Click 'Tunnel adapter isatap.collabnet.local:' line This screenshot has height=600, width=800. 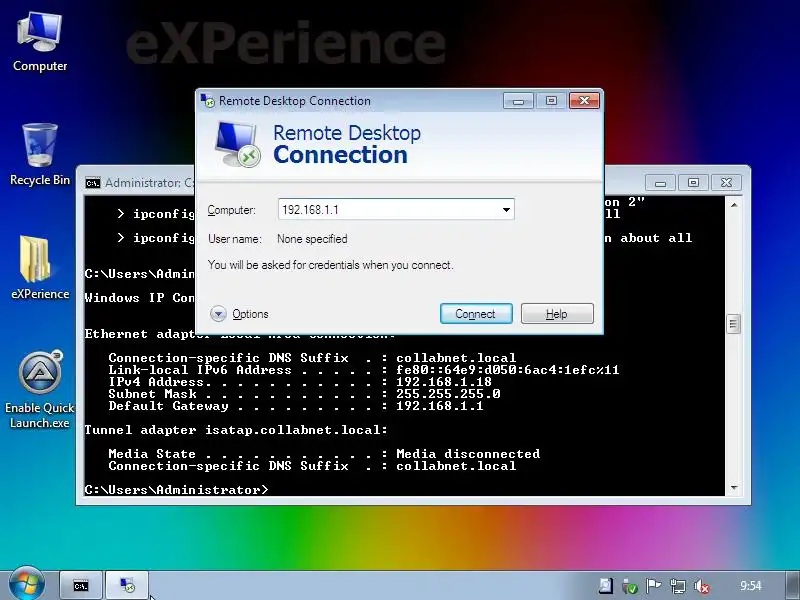click(x=236, y=430)
